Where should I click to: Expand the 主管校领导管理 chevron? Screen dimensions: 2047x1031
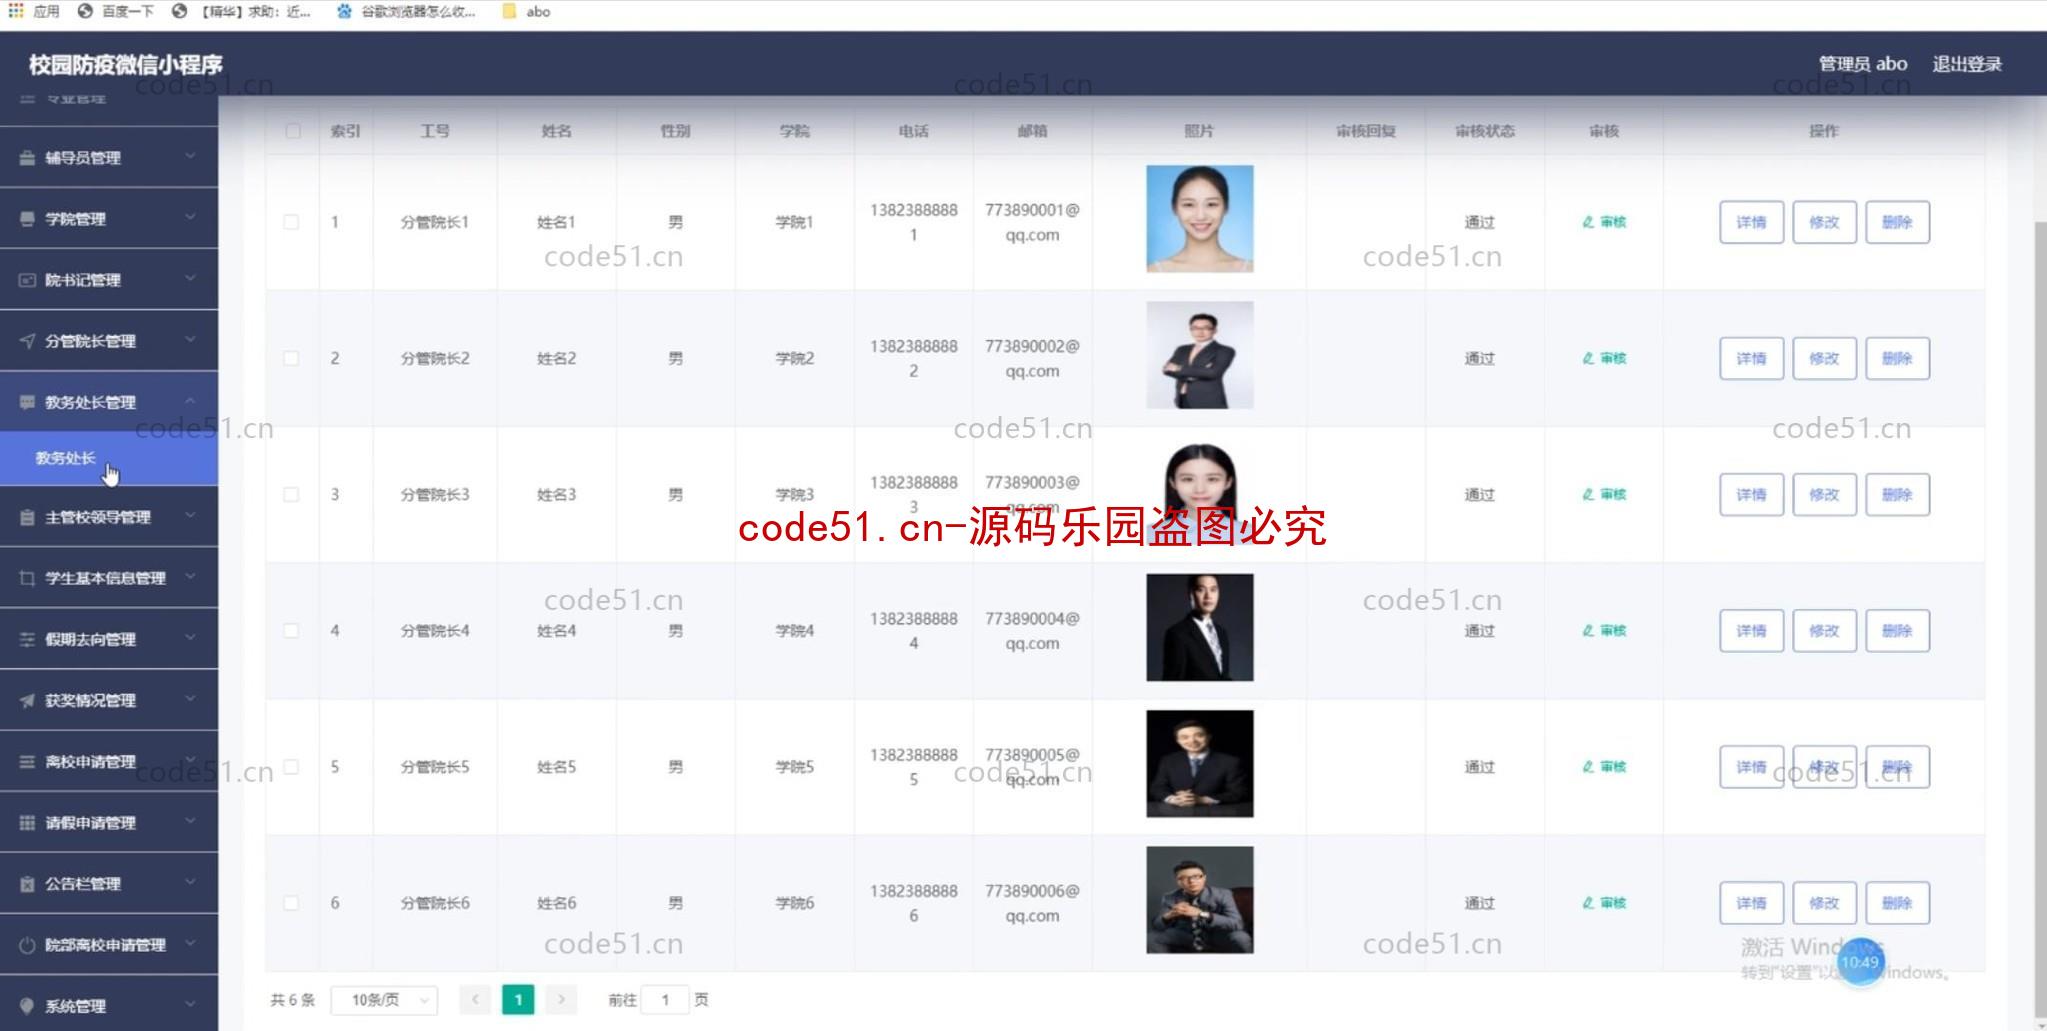click(190, 516)
